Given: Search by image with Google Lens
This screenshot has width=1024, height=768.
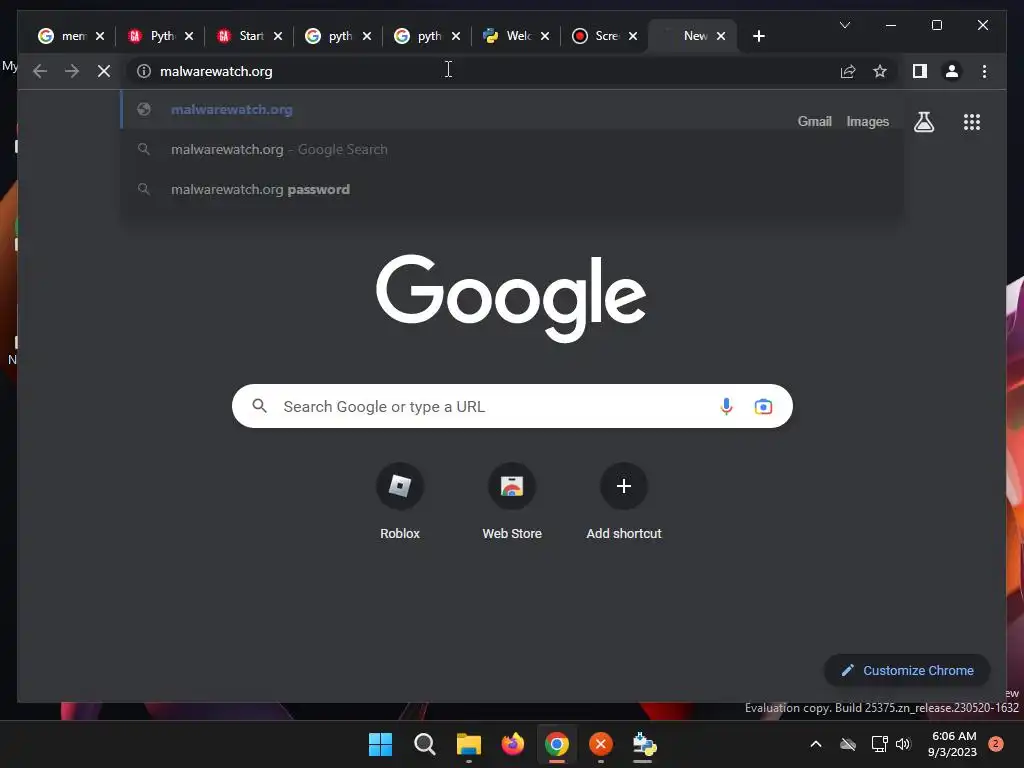Looking at the screenshot, I should tap(763, 406).
